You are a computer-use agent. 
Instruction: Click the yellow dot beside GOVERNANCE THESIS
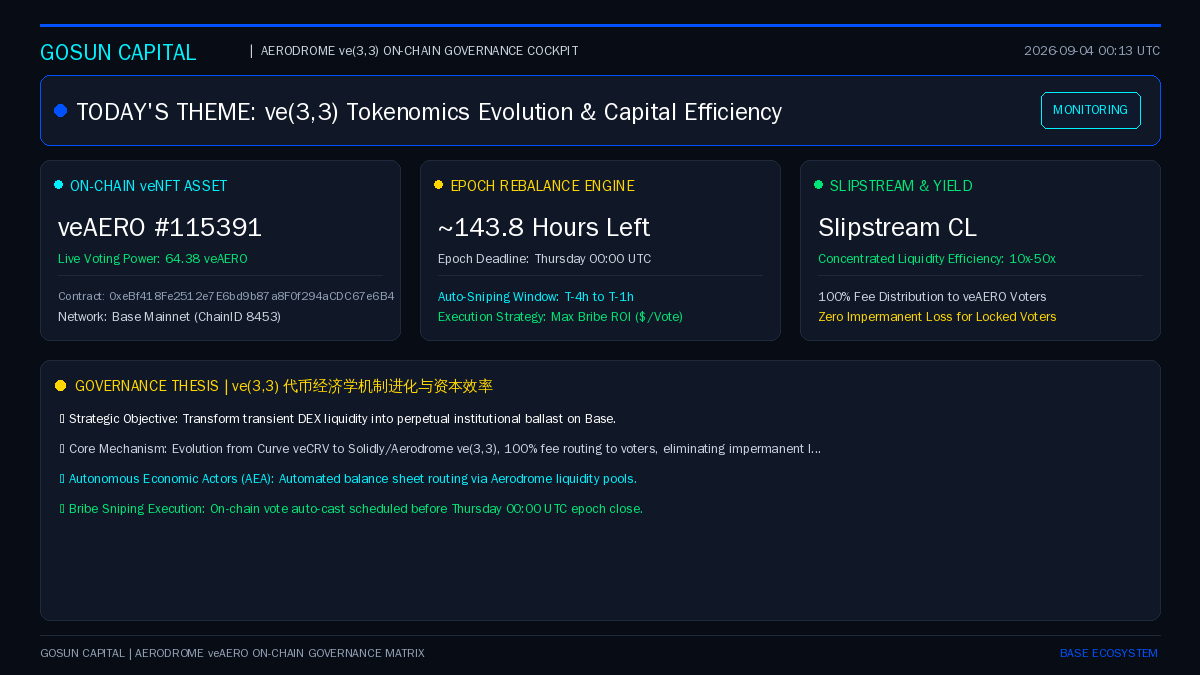[x=61, y=386]
